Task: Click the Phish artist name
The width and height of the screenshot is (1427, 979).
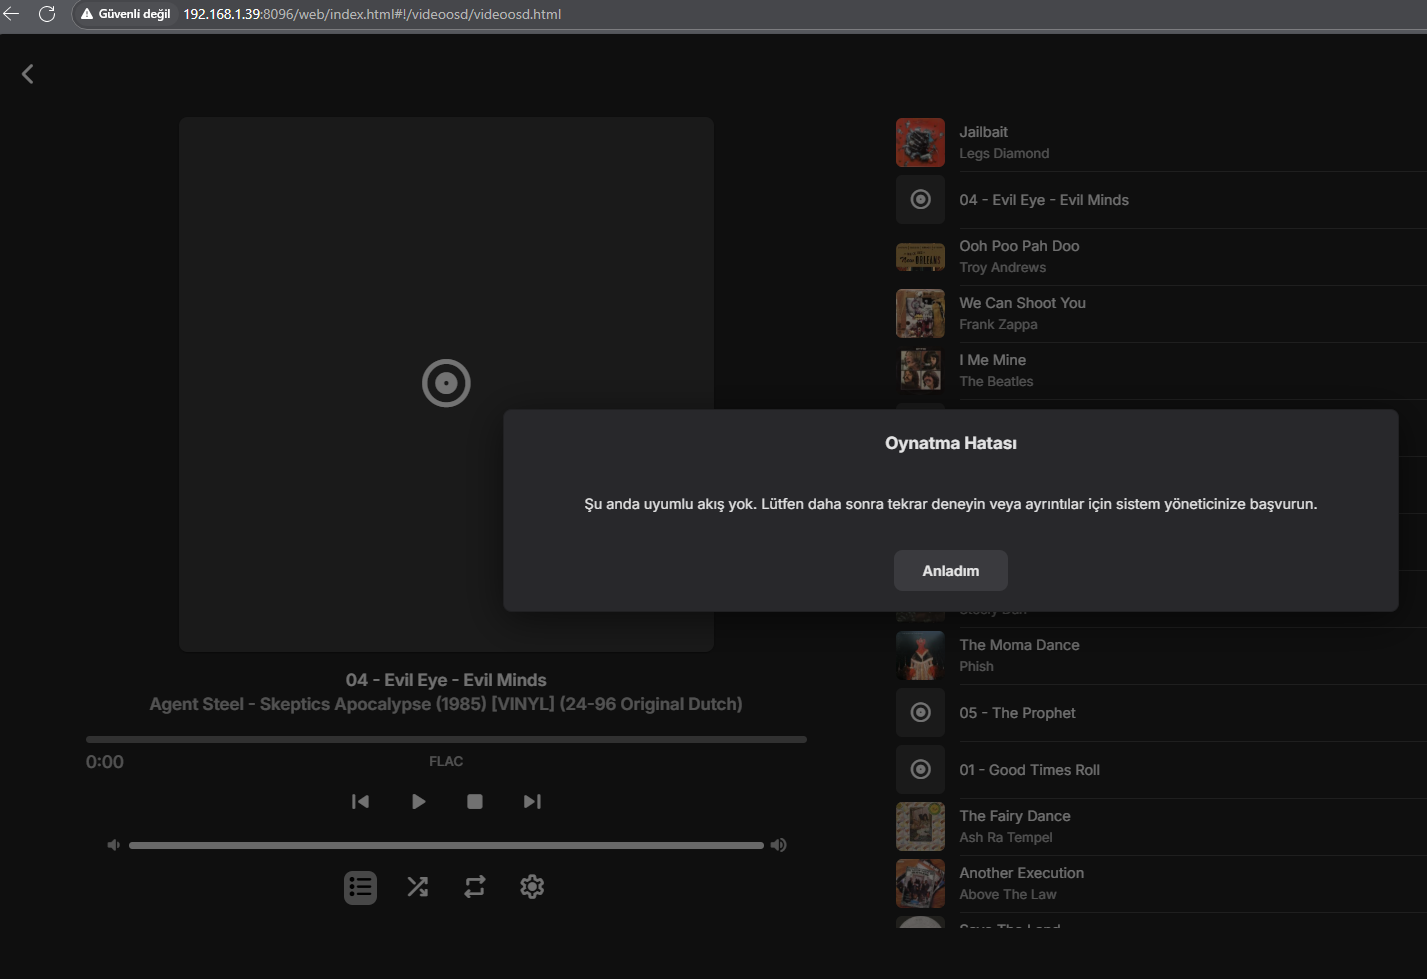Action: pos(976,667)
